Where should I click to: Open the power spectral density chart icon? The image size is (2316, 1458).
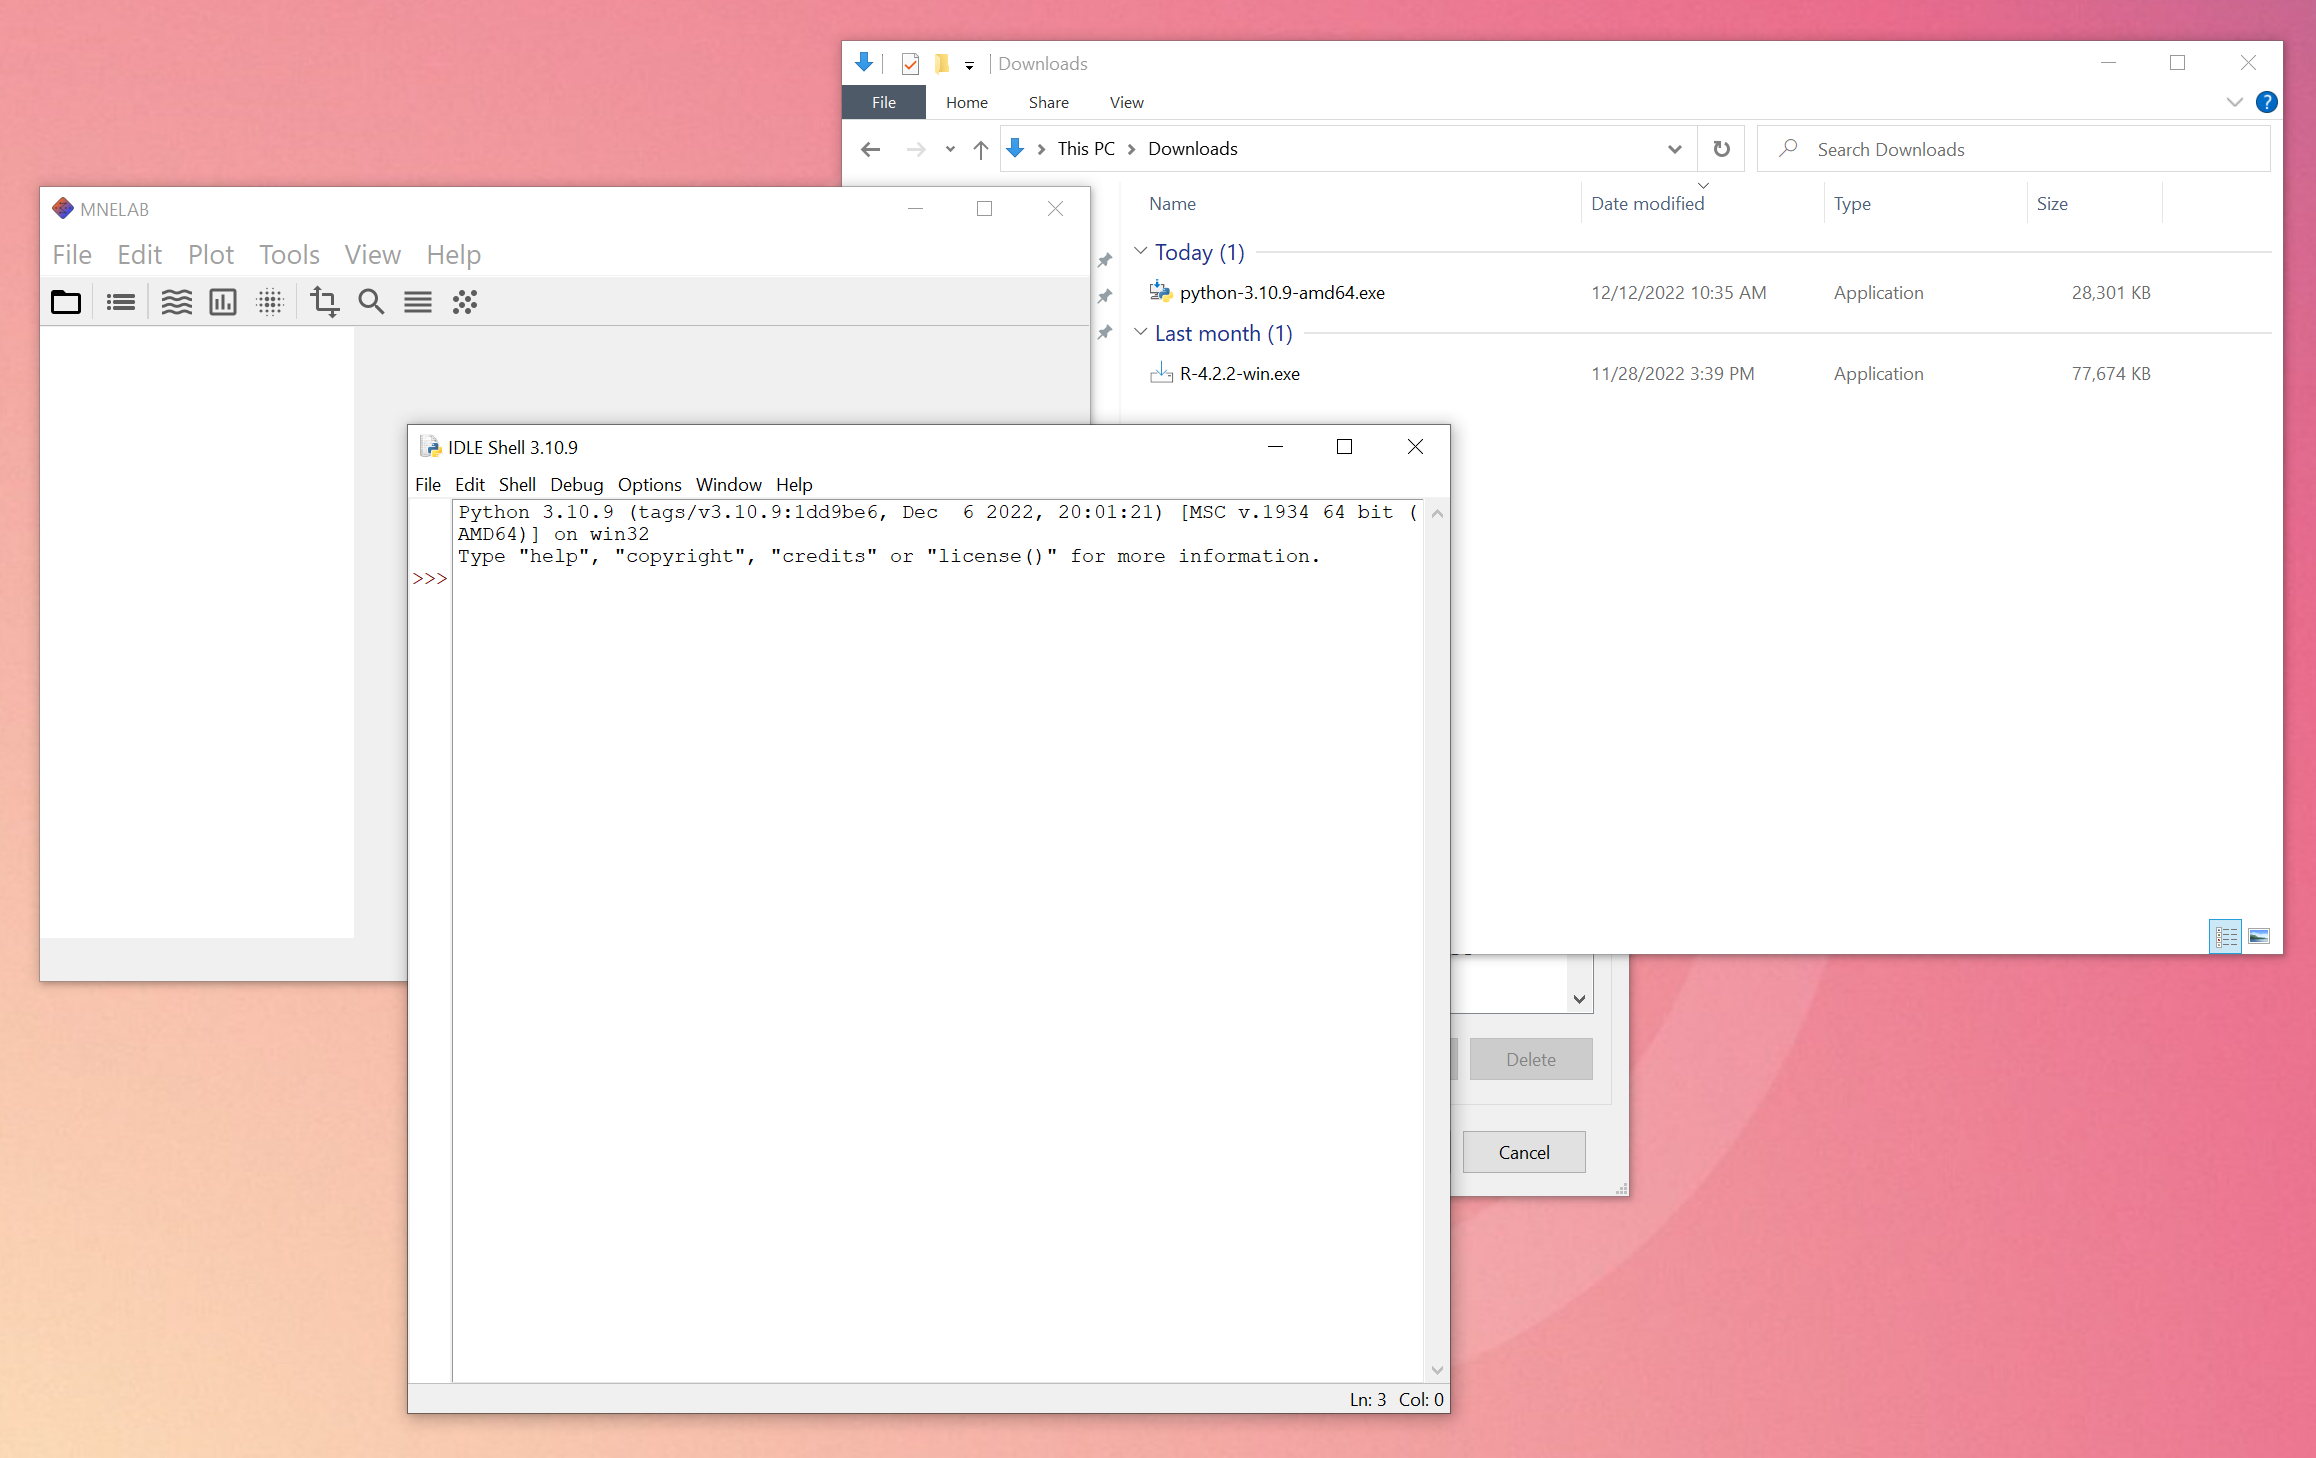[x=222, y=302]
